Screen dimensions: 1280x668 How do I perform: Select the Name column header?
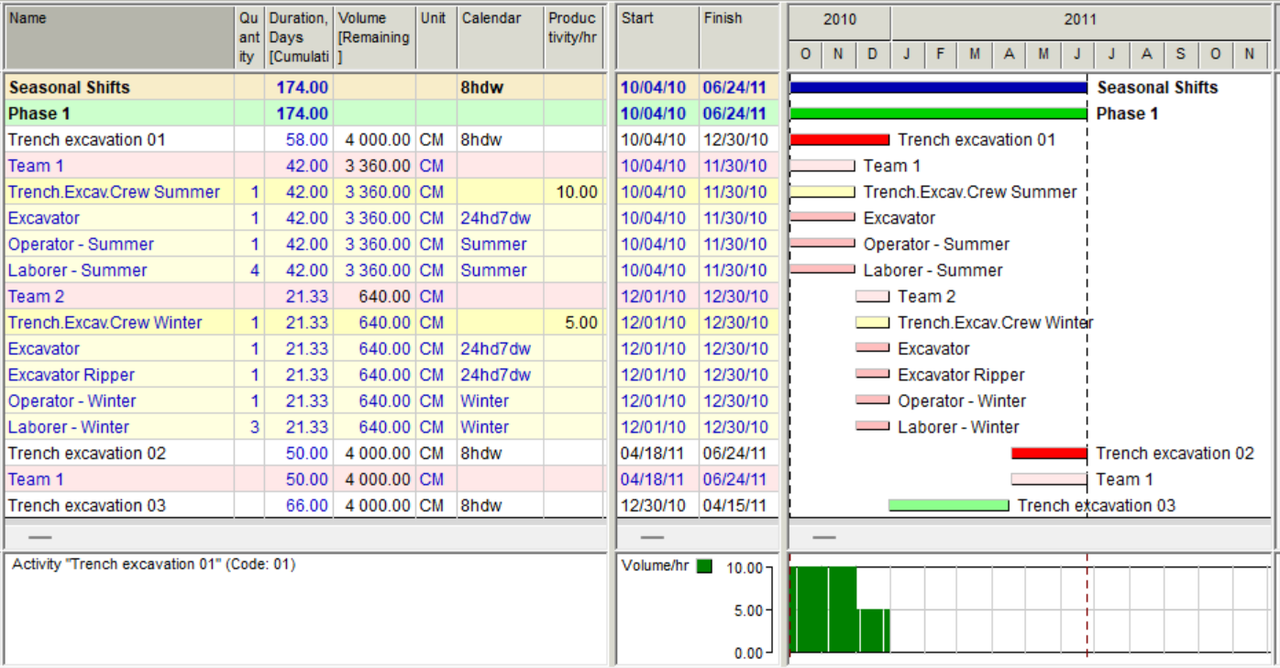point(120,37)
